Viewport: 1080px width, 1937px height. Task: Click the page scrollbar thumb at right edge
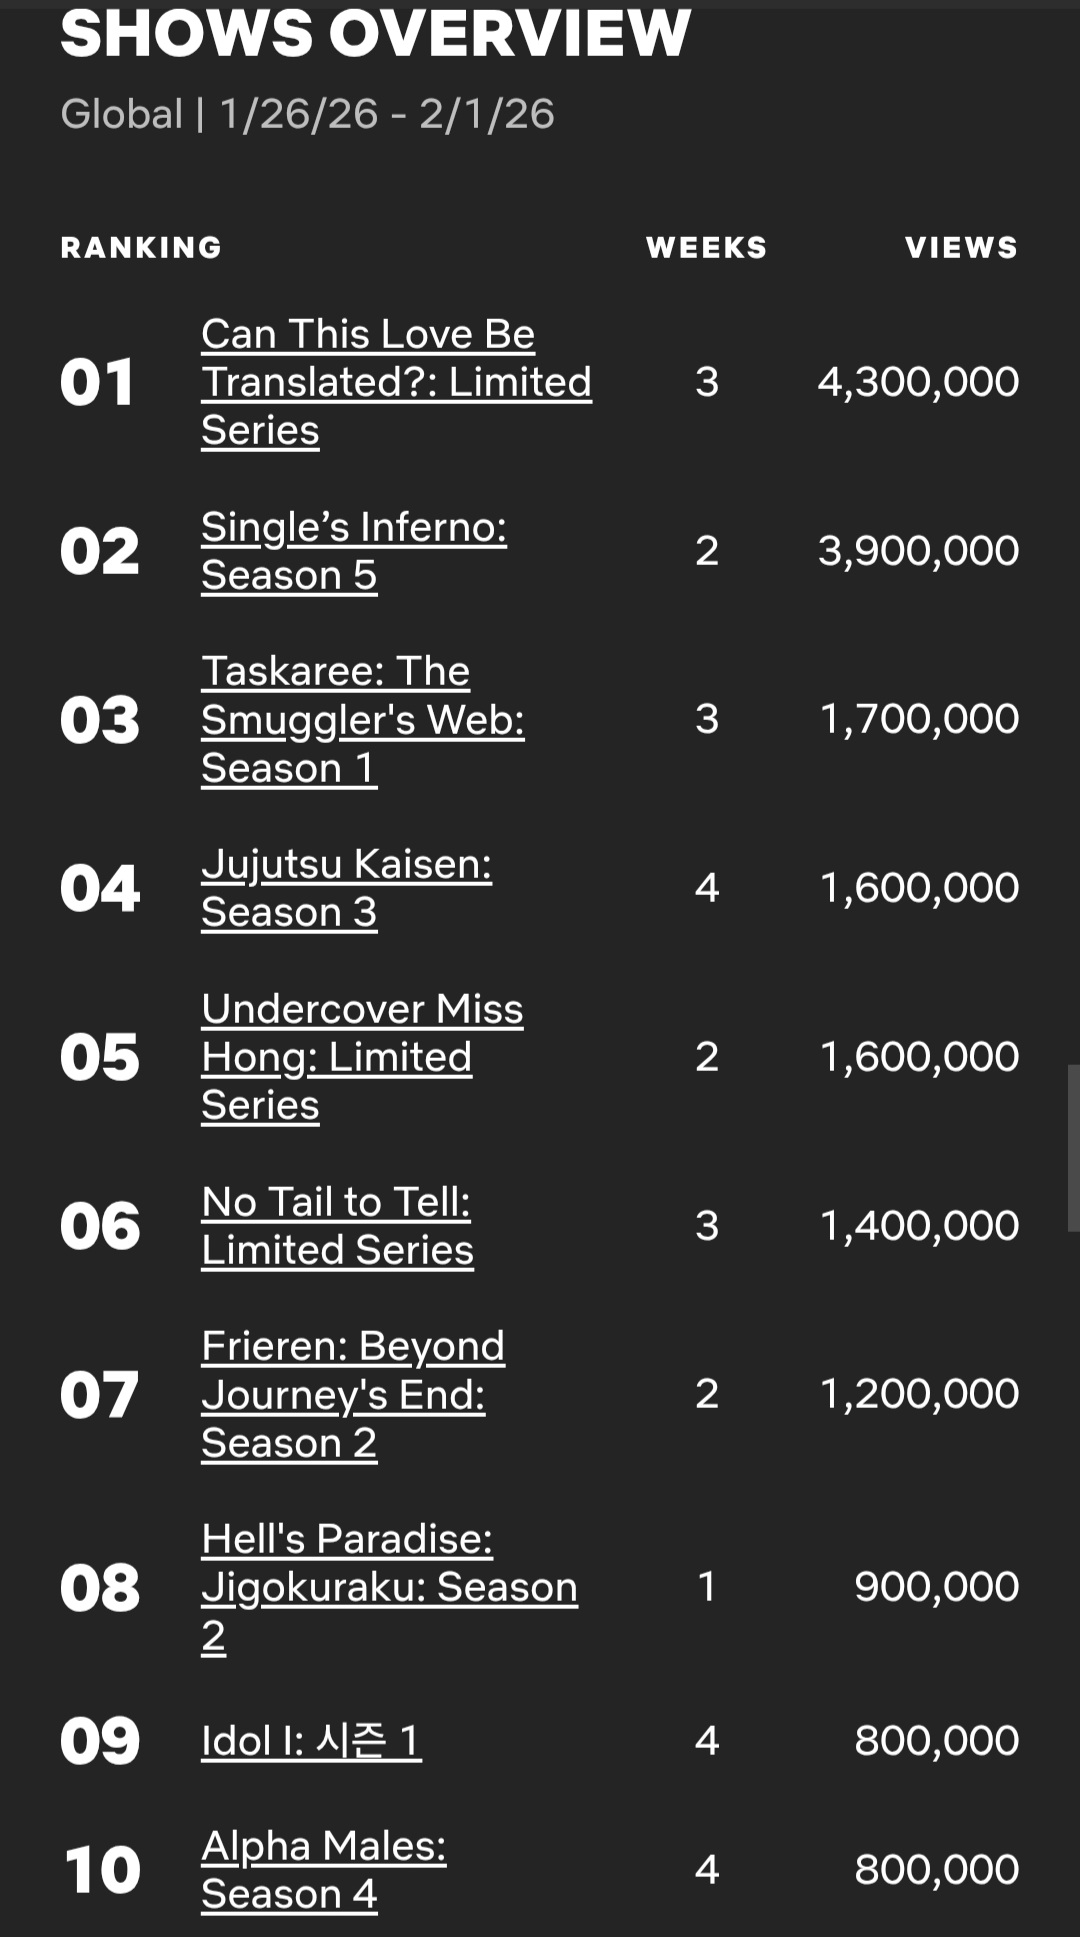coord(1073,1148)
